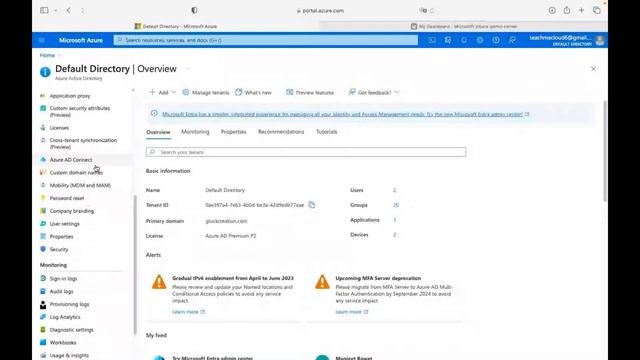
Task: Open Password reset
Action: [x=67, y=198]
